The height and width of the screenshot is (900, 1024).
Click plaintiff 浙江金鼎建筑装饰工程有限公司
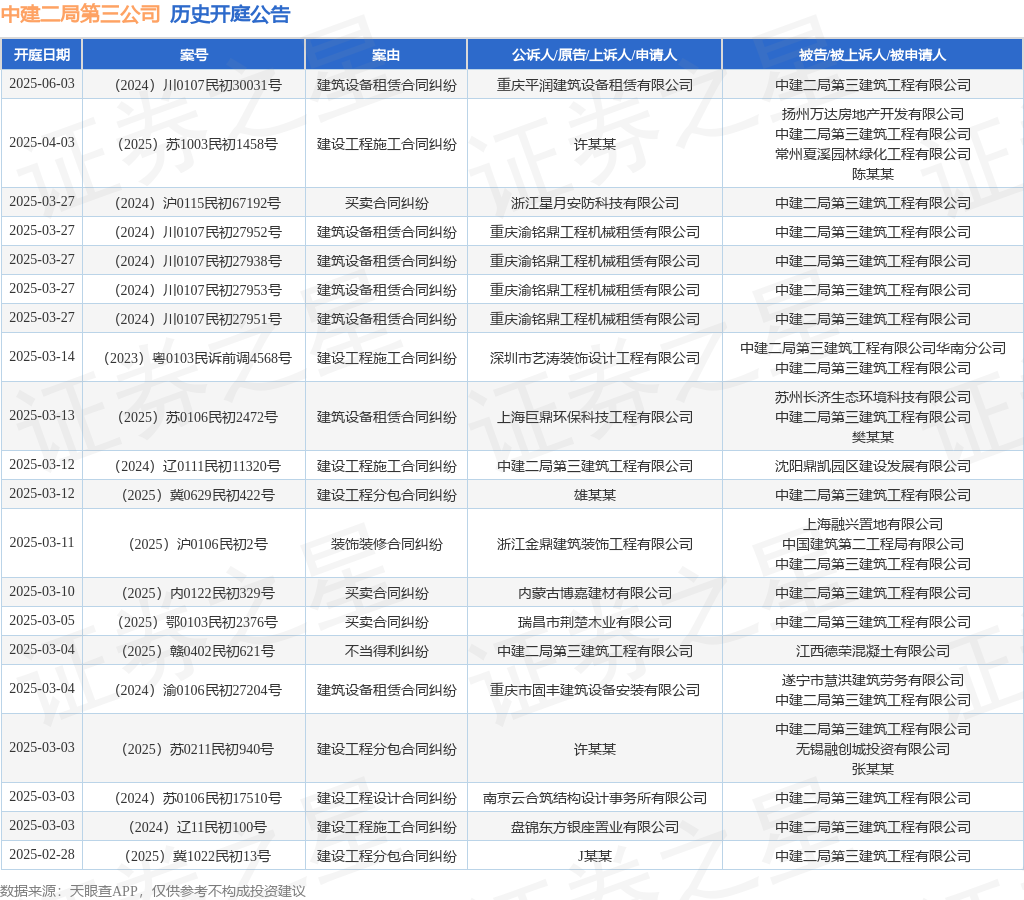(594, 544)
